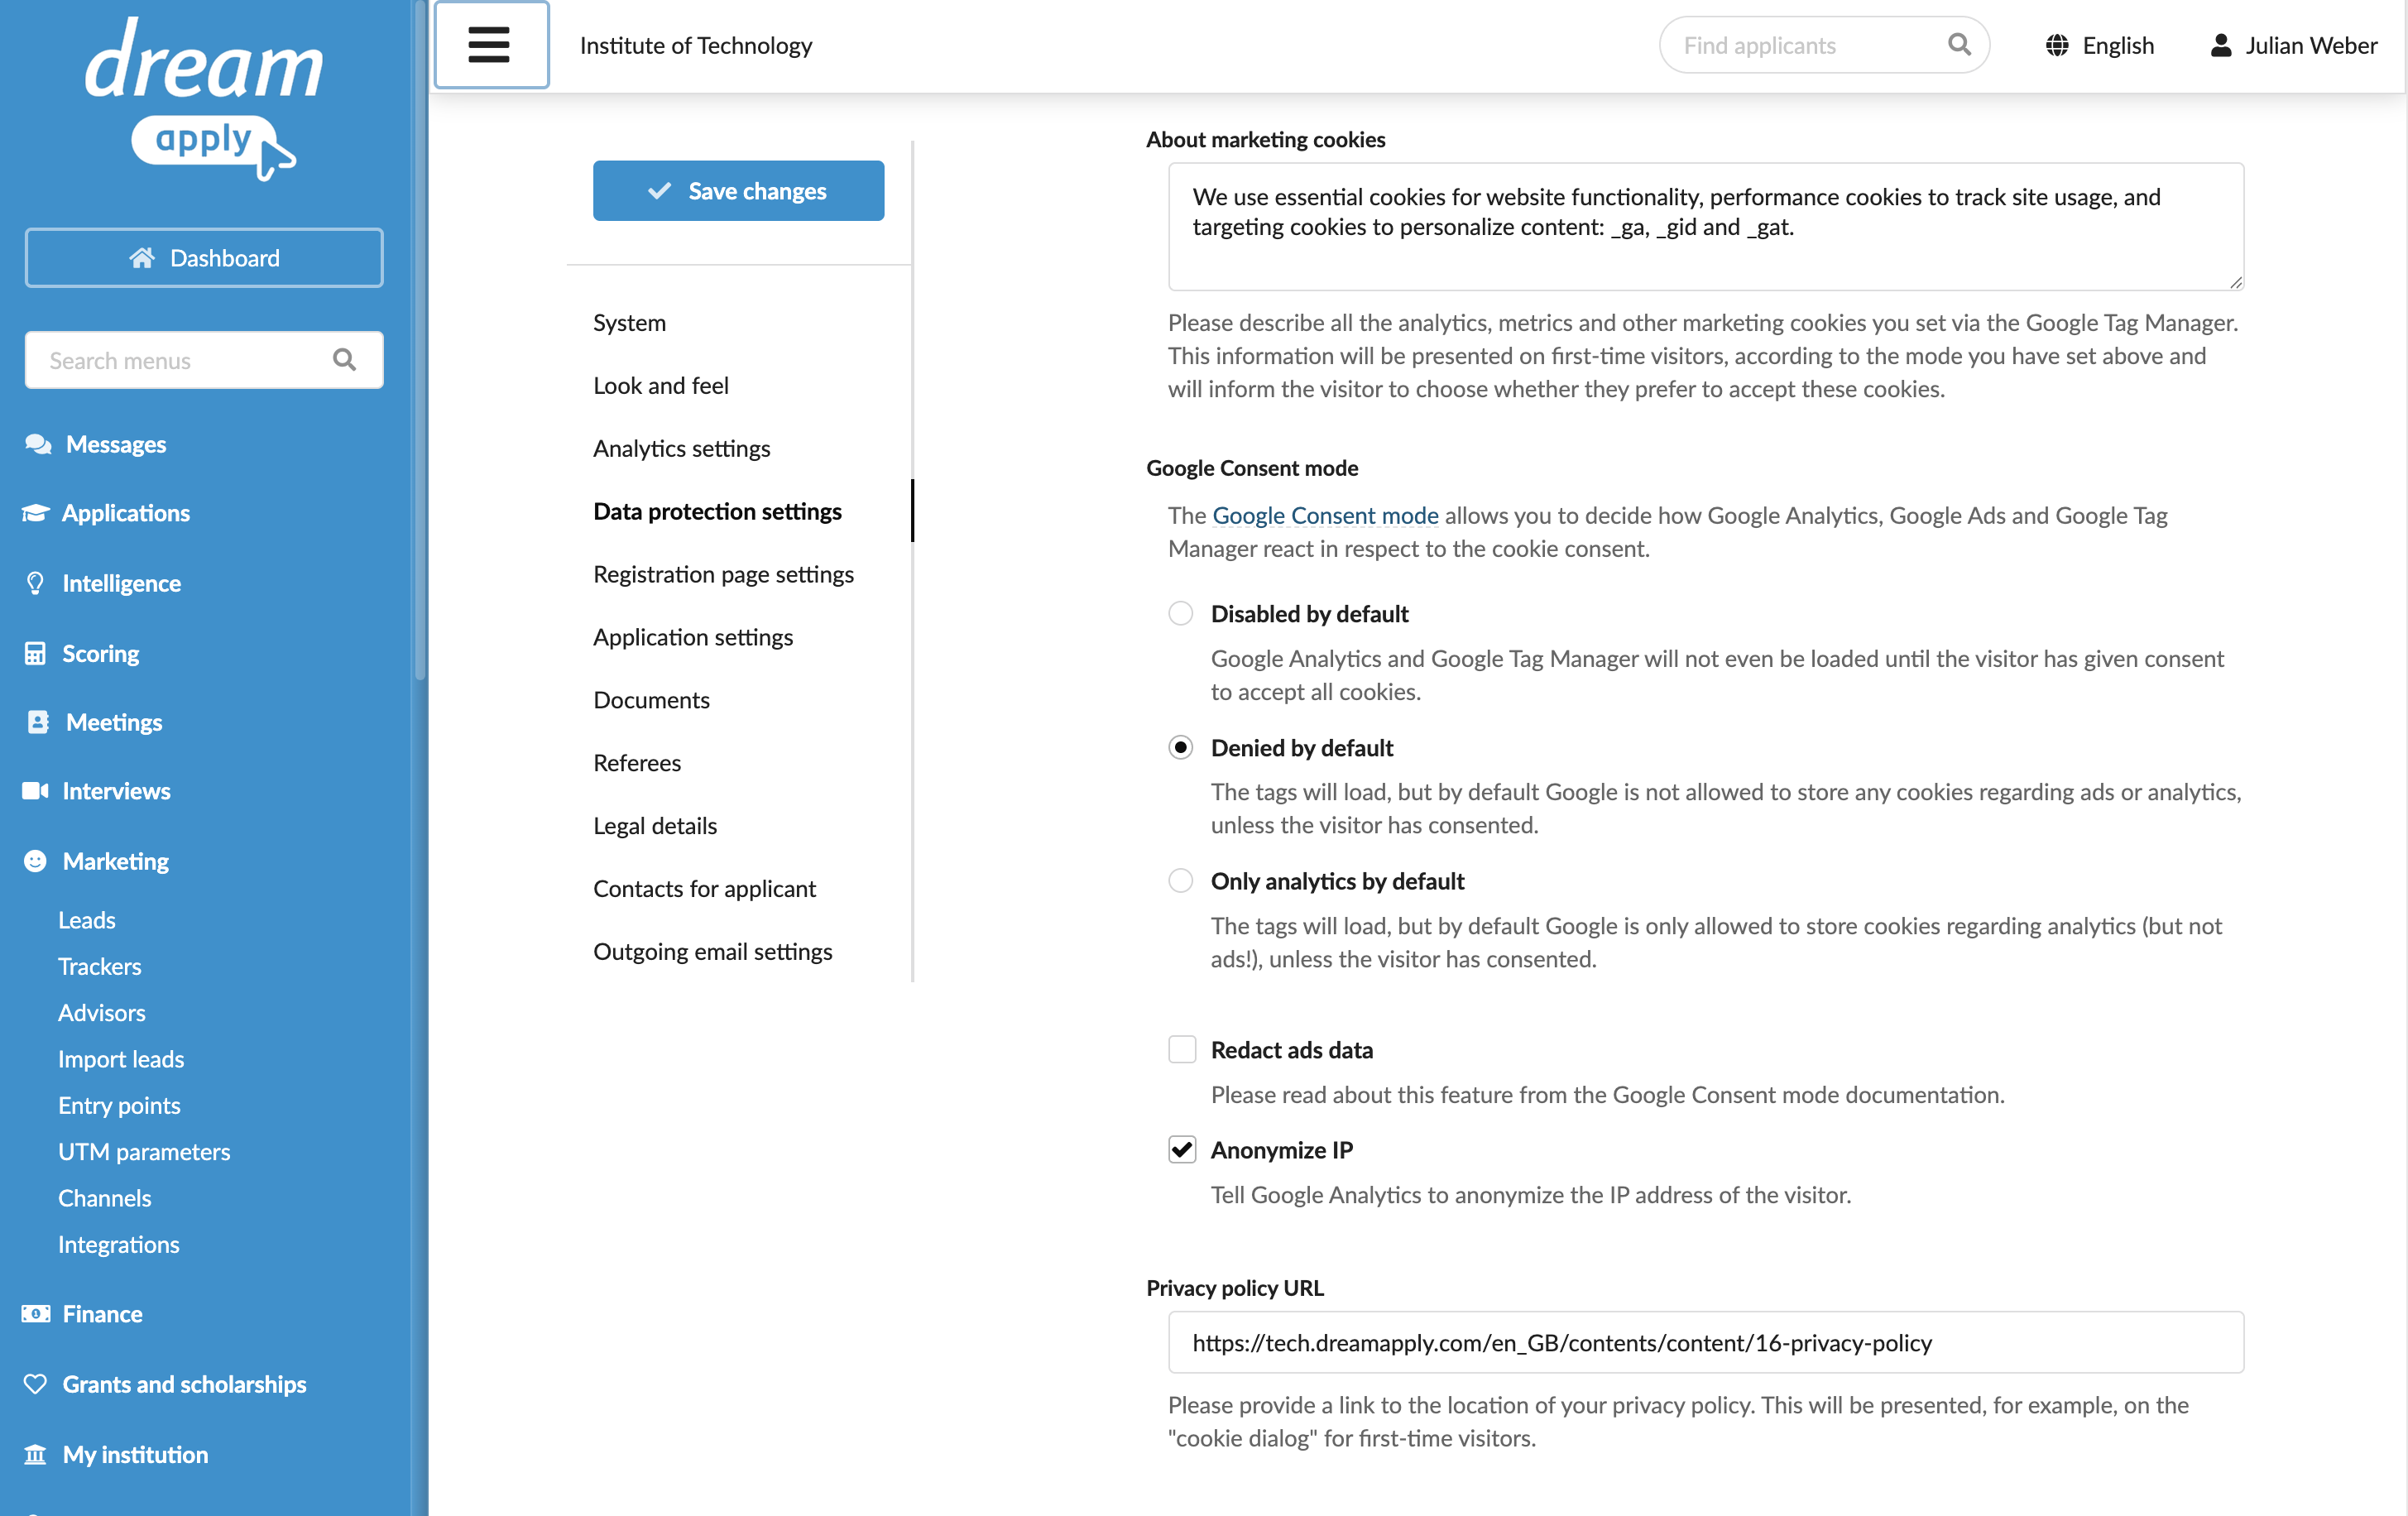Click the sidebar vertical scrollbar
Image resolution: width=2408 pixels, height=1516 pixels.
(x=420, y=340)
